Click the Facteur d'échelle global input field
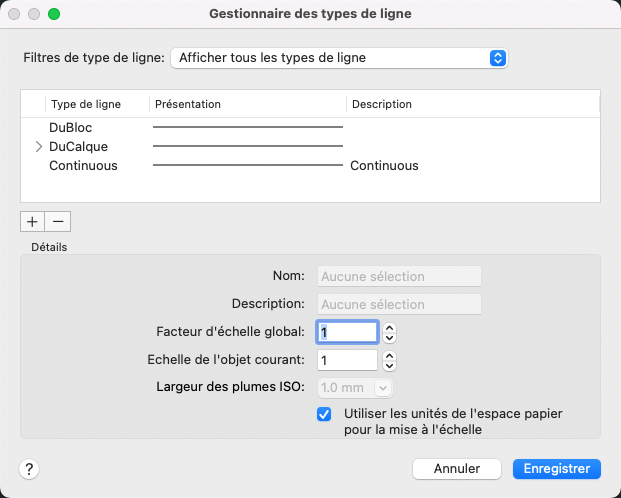This screenshot has width=621, height=498. point(347,332)
